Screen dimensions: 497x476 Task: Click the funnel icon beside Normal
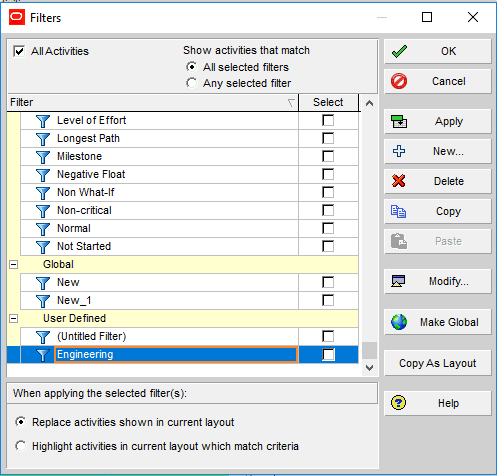click(x=43, y=229)
